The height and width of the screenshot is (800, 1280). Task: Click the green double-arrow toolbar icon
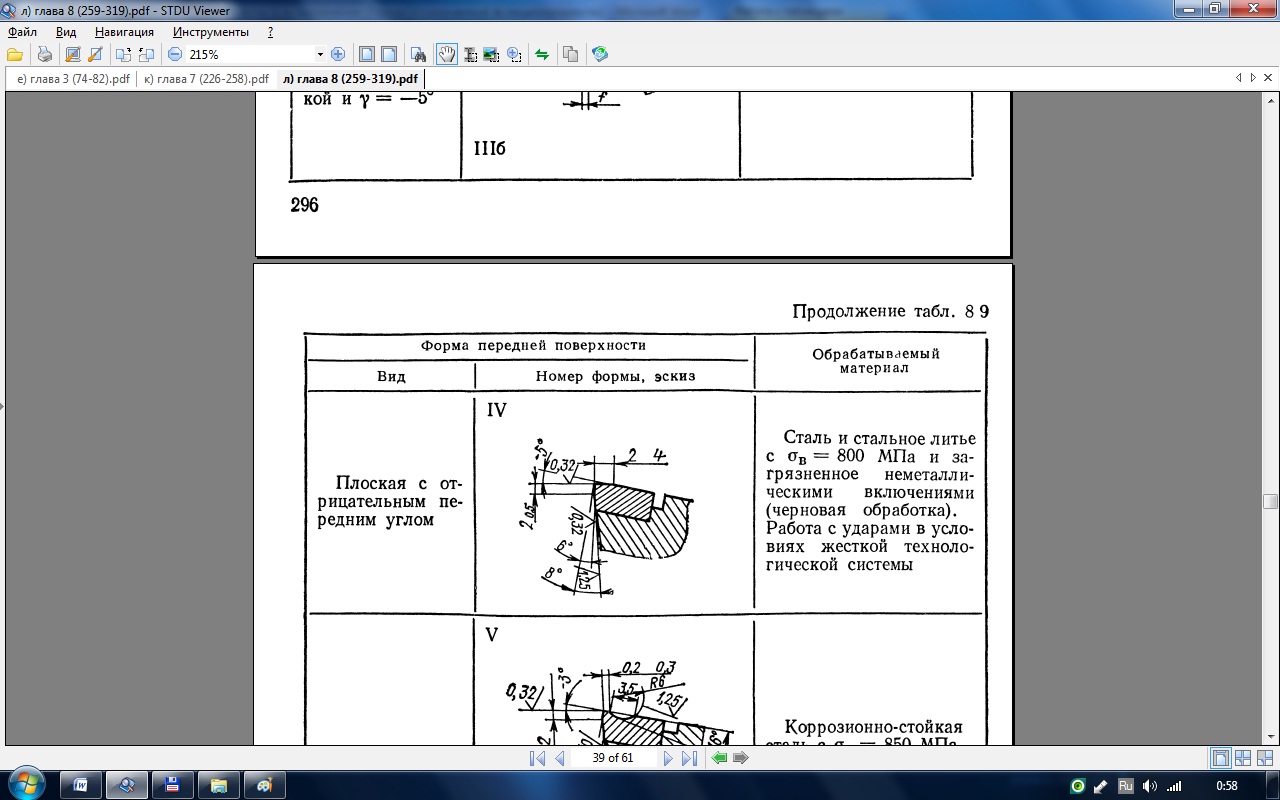[542, 54]
